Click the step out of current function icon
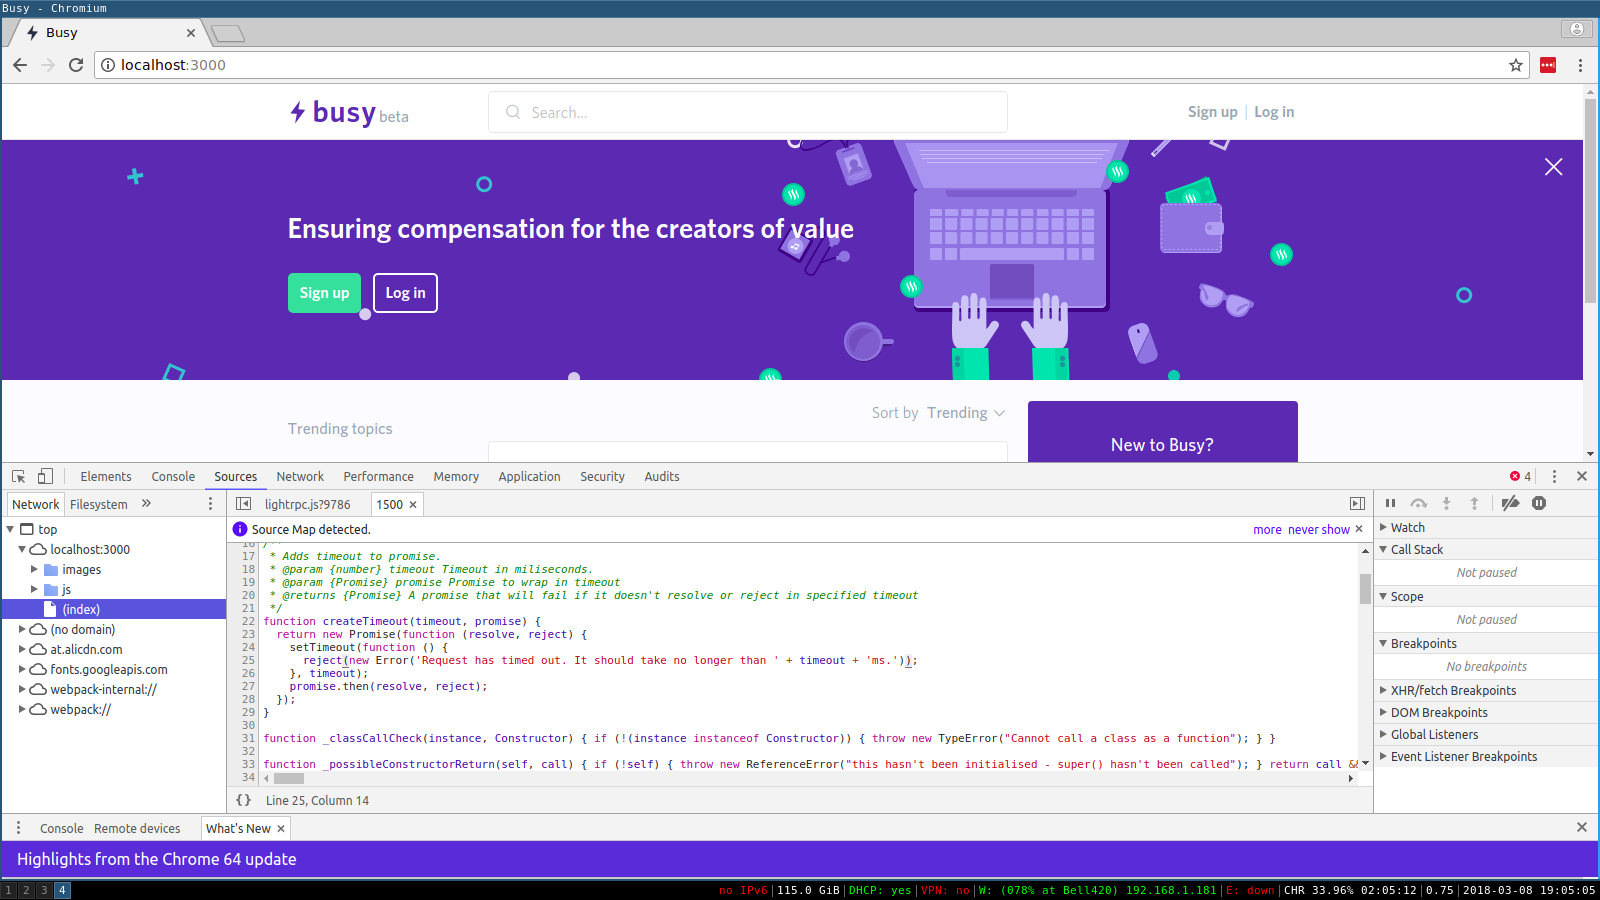The height and width of the screenshot is (900, 1600). pyautogui.click(x=1474, y=503)
